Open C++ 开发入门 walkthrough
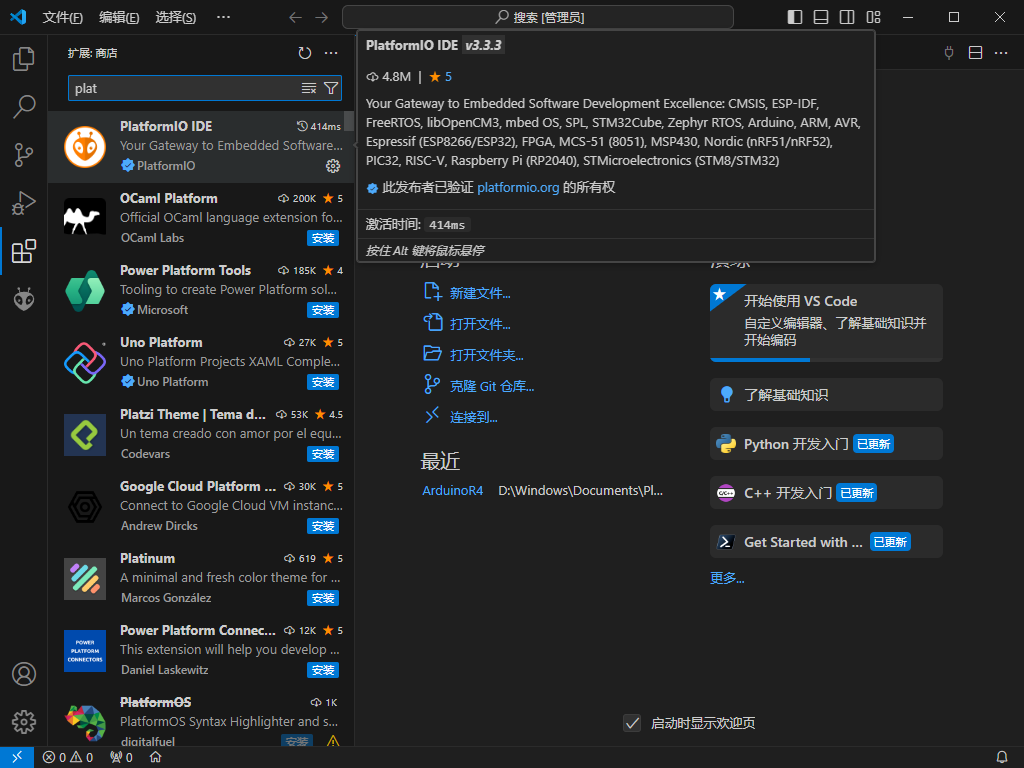The height and width of the screenshot is (768, 1024). pos(826,492)
